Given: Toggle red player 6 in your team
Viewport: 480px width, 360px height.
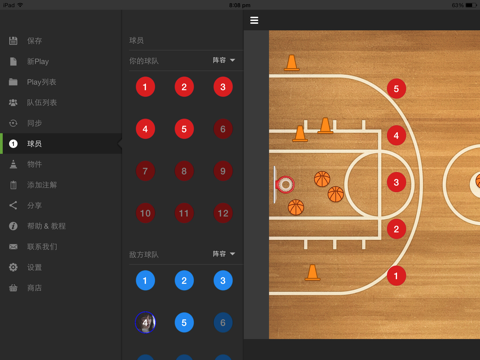Looking at the screenshot, I should click(223, 129).
